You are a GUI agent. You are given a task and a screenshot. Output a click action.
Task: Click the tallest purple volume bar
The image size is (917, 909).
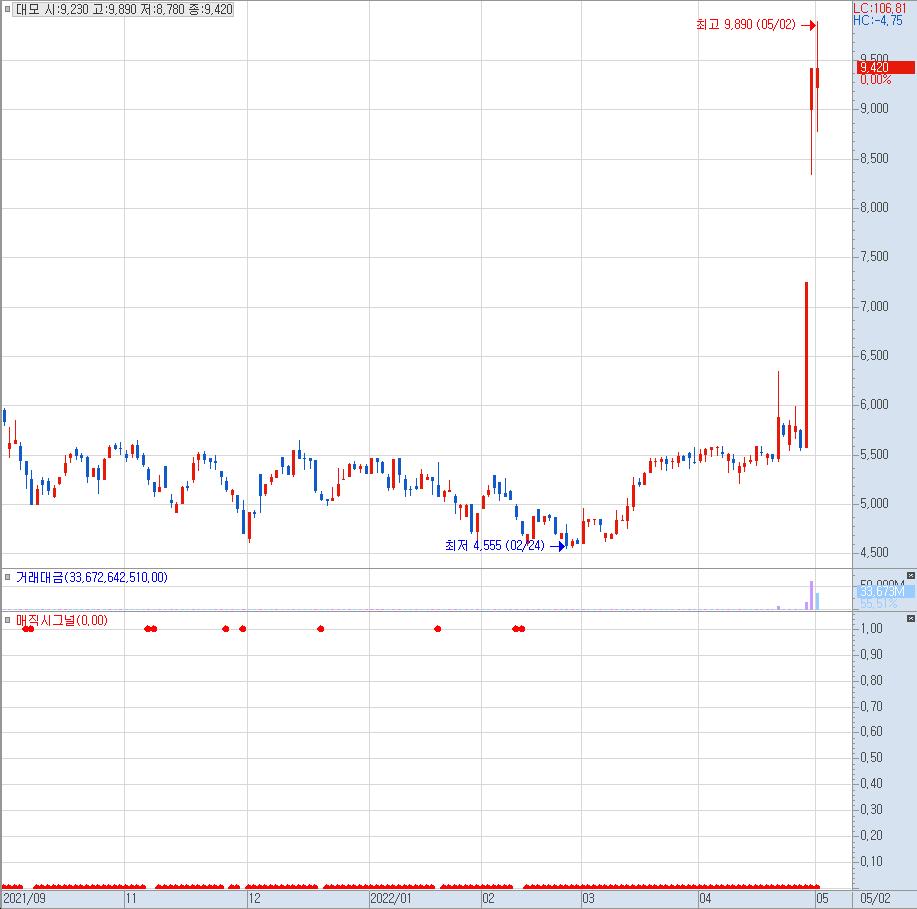point(811,595)
